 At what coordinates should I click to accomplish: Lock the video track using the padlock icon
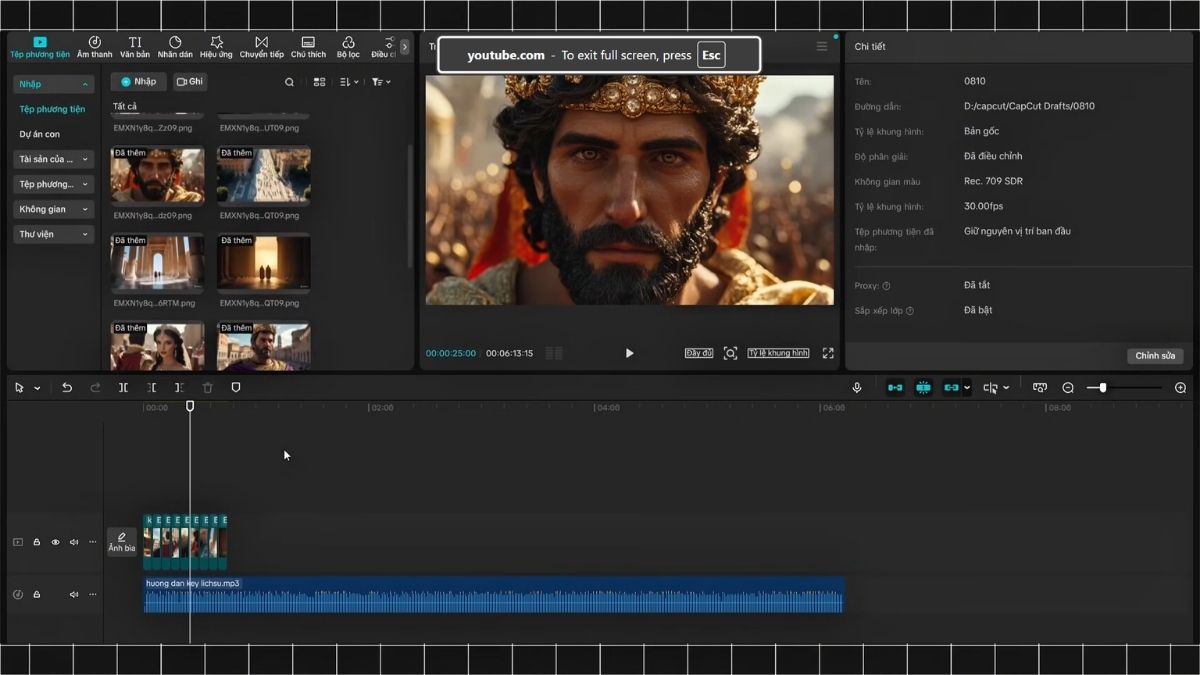point(36,541)
